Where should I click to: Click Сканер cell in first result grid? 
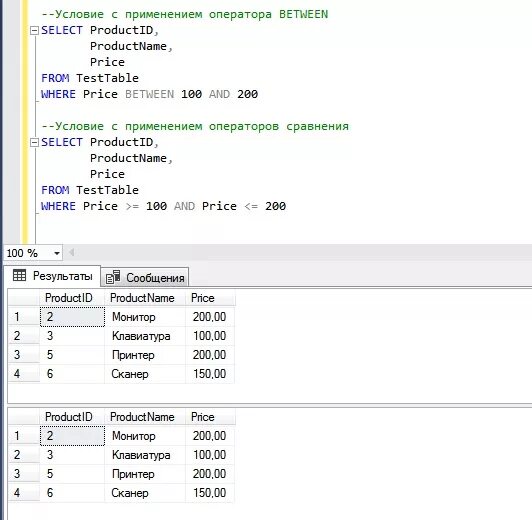coord(145,374)
